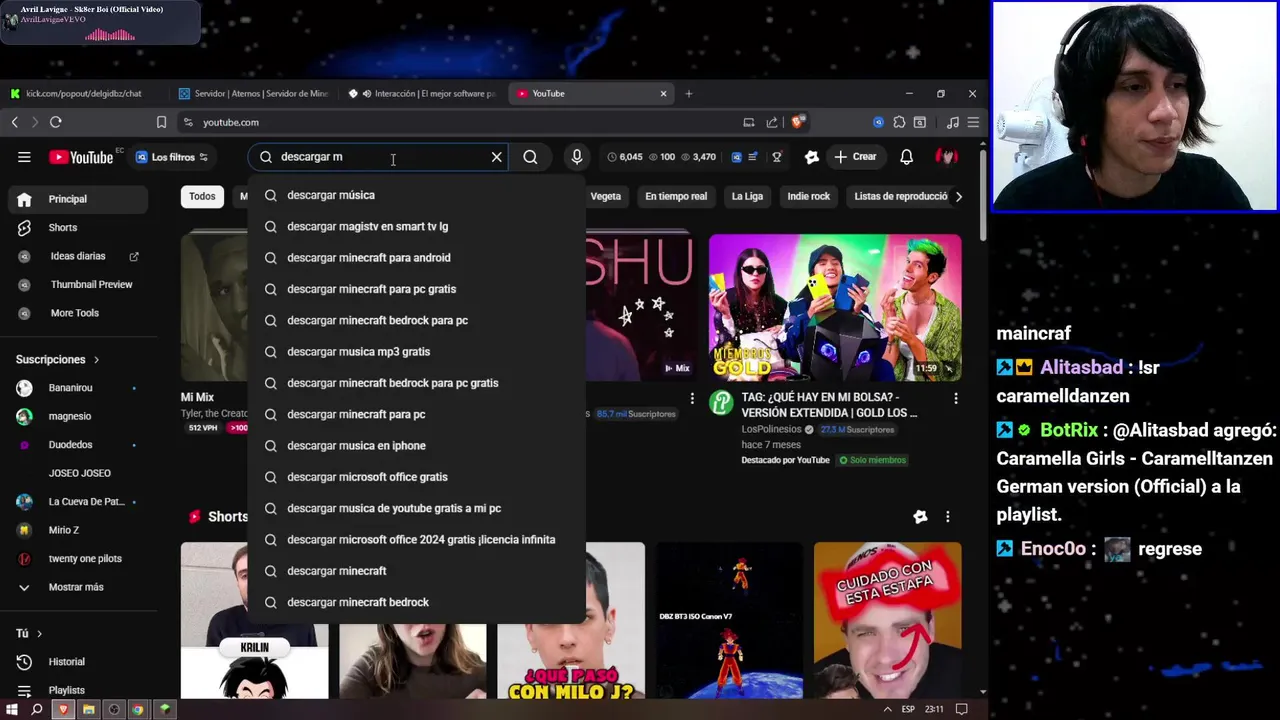Open the notifications bell
Image resolution: width=1280 pixels, height=720 pixels.
(906, 157)
